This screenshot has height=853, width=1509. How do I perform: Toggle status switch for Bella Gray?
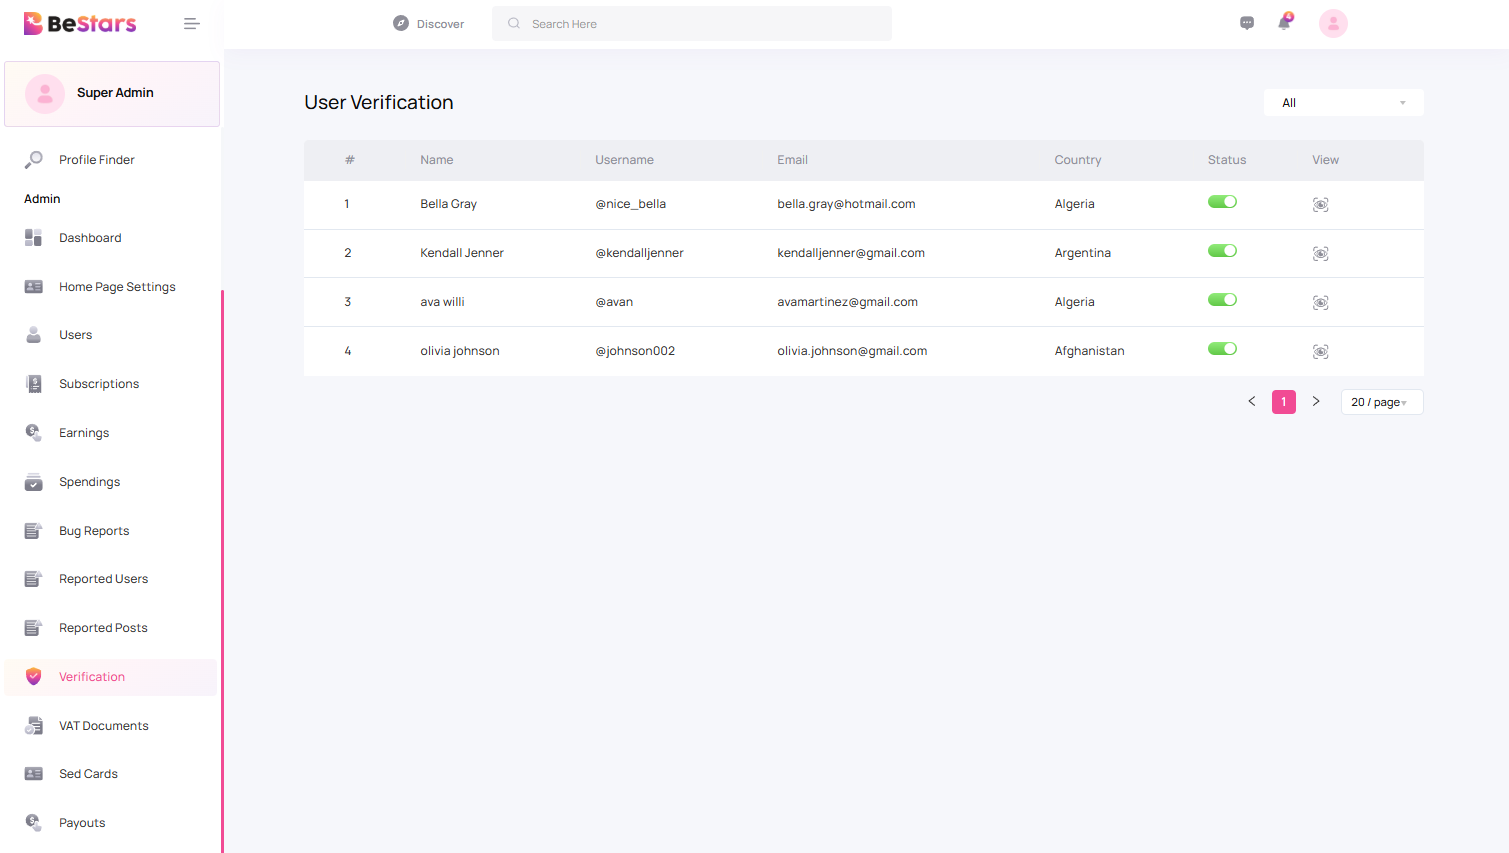[1222, 202]
